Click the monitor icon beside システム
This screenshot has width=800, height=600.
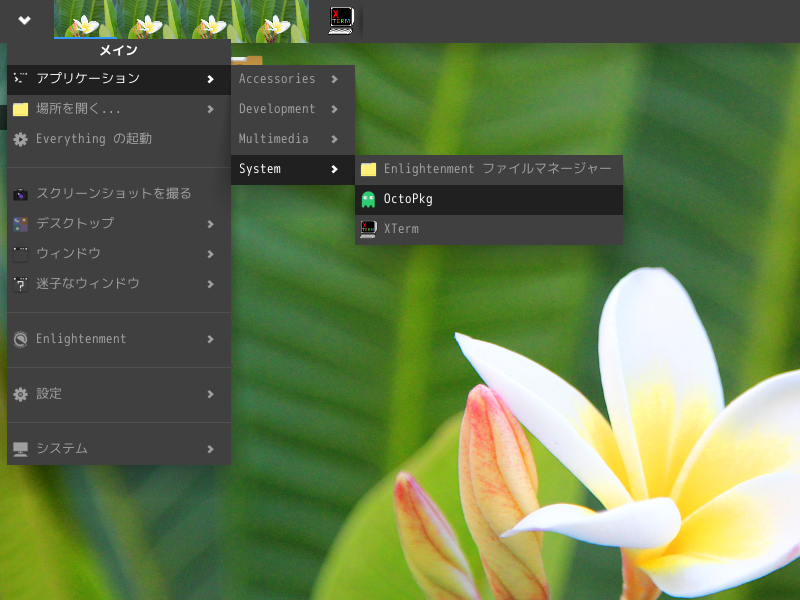20,449
